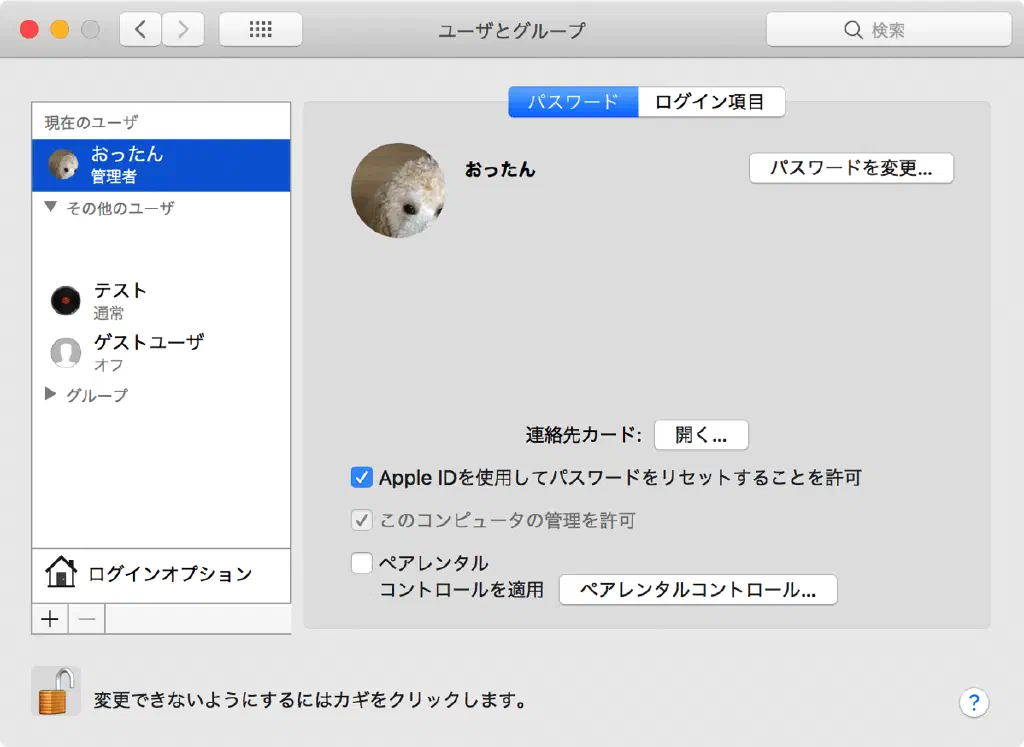The height and width of the screenshot is (747, 1024).
Task: Toggle Apple ID password reset checkbox
Action: point(361,477)
